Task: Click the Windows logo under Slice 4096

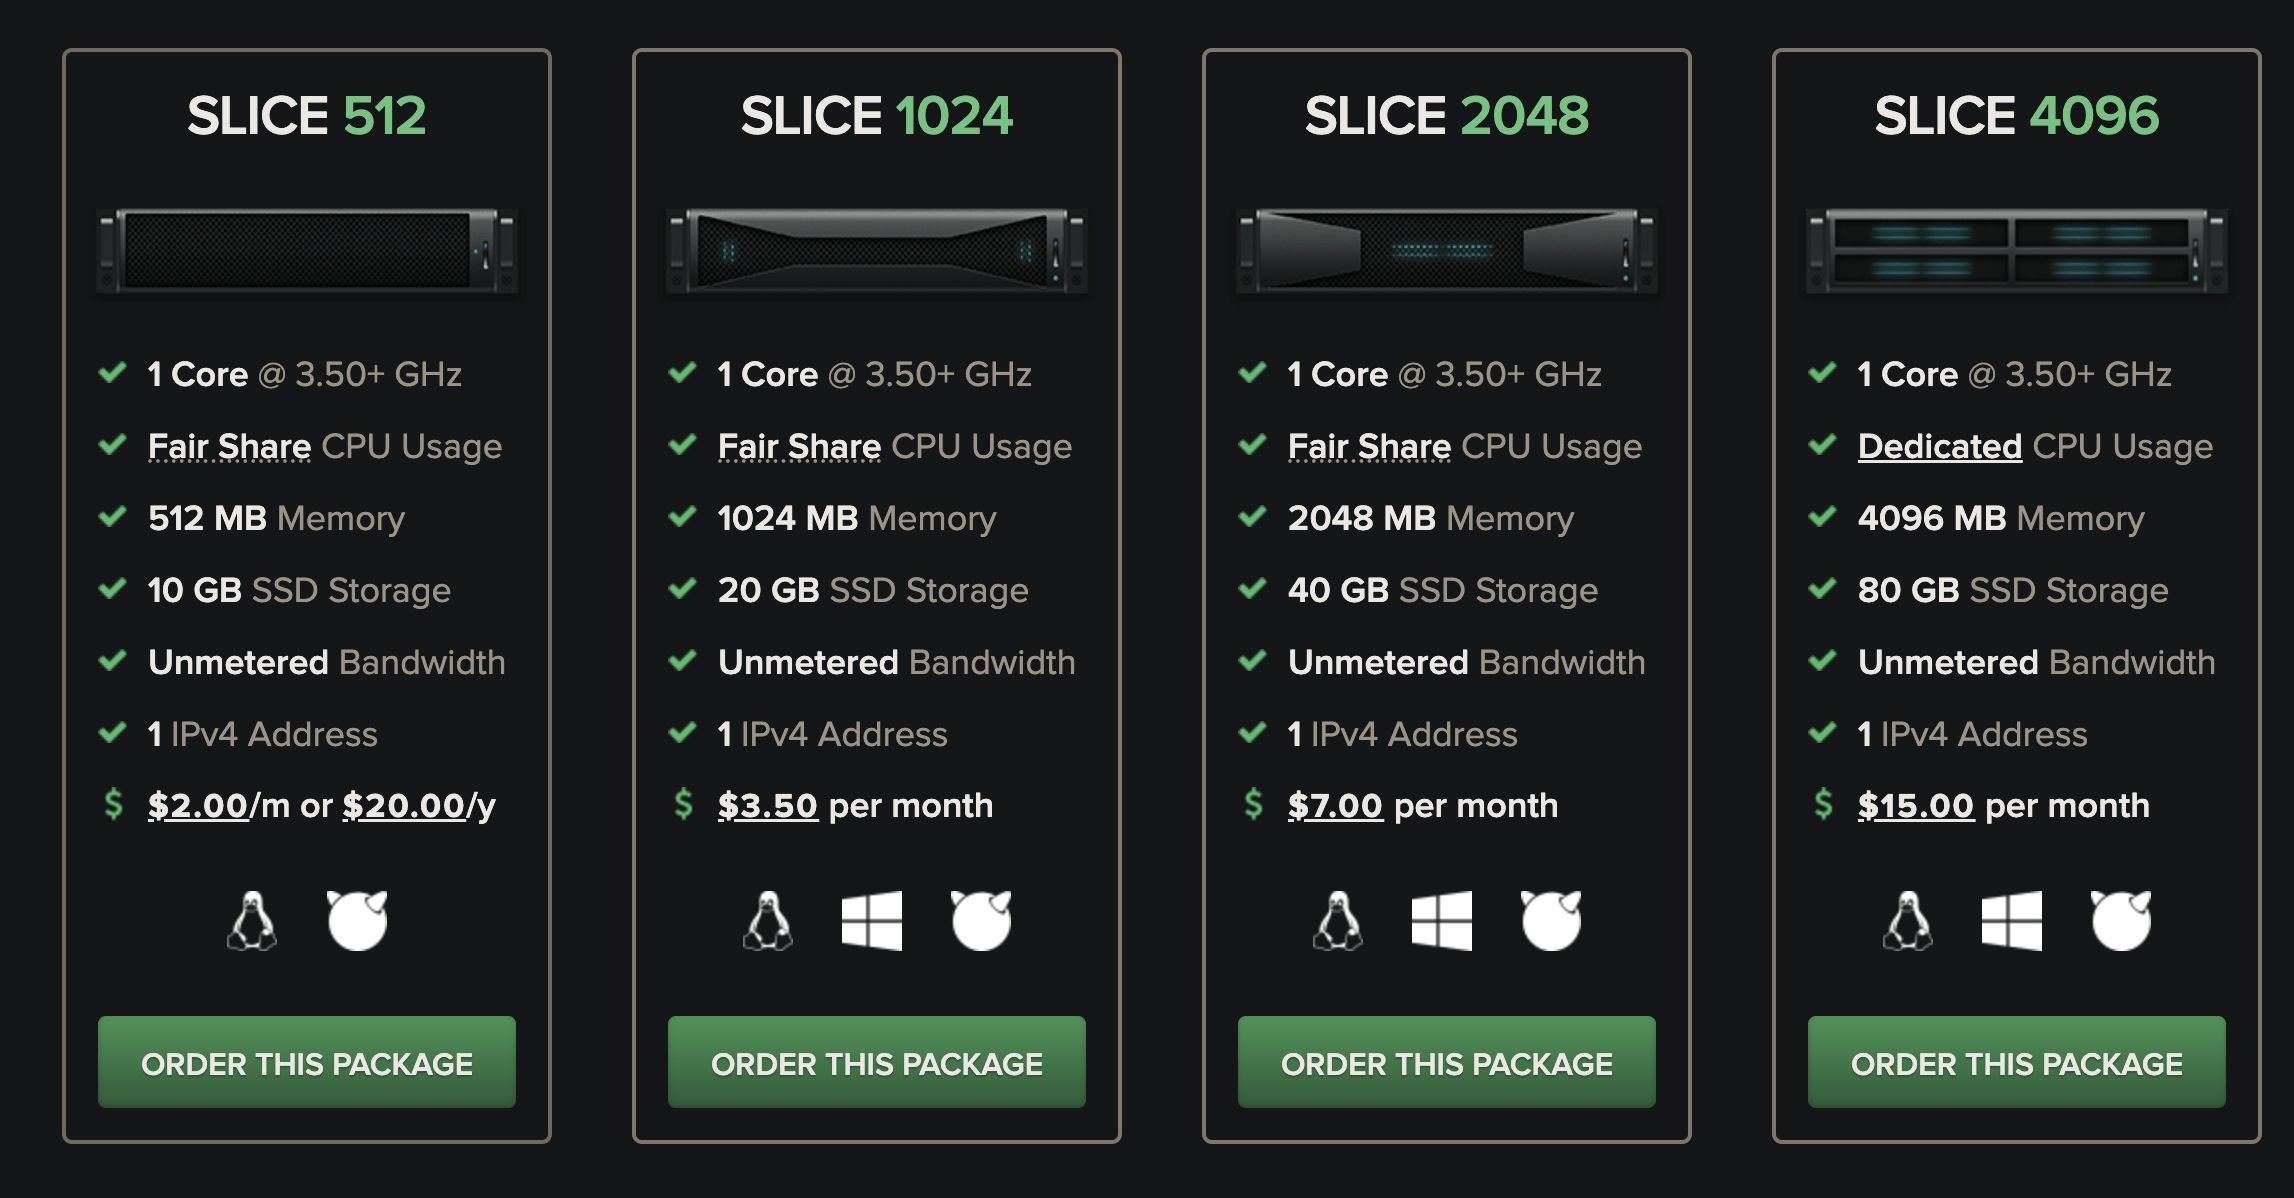Action: point(2012,920)
